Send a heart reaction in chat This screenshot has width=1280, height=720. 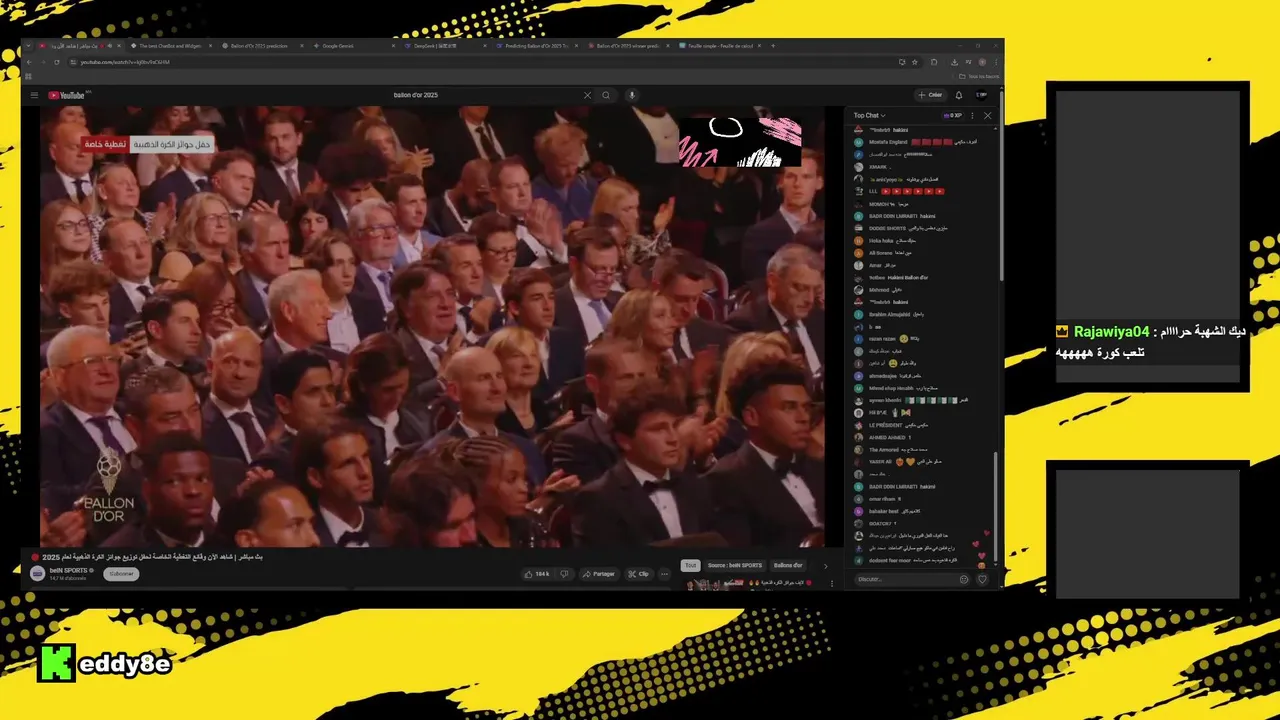(982, 579)
